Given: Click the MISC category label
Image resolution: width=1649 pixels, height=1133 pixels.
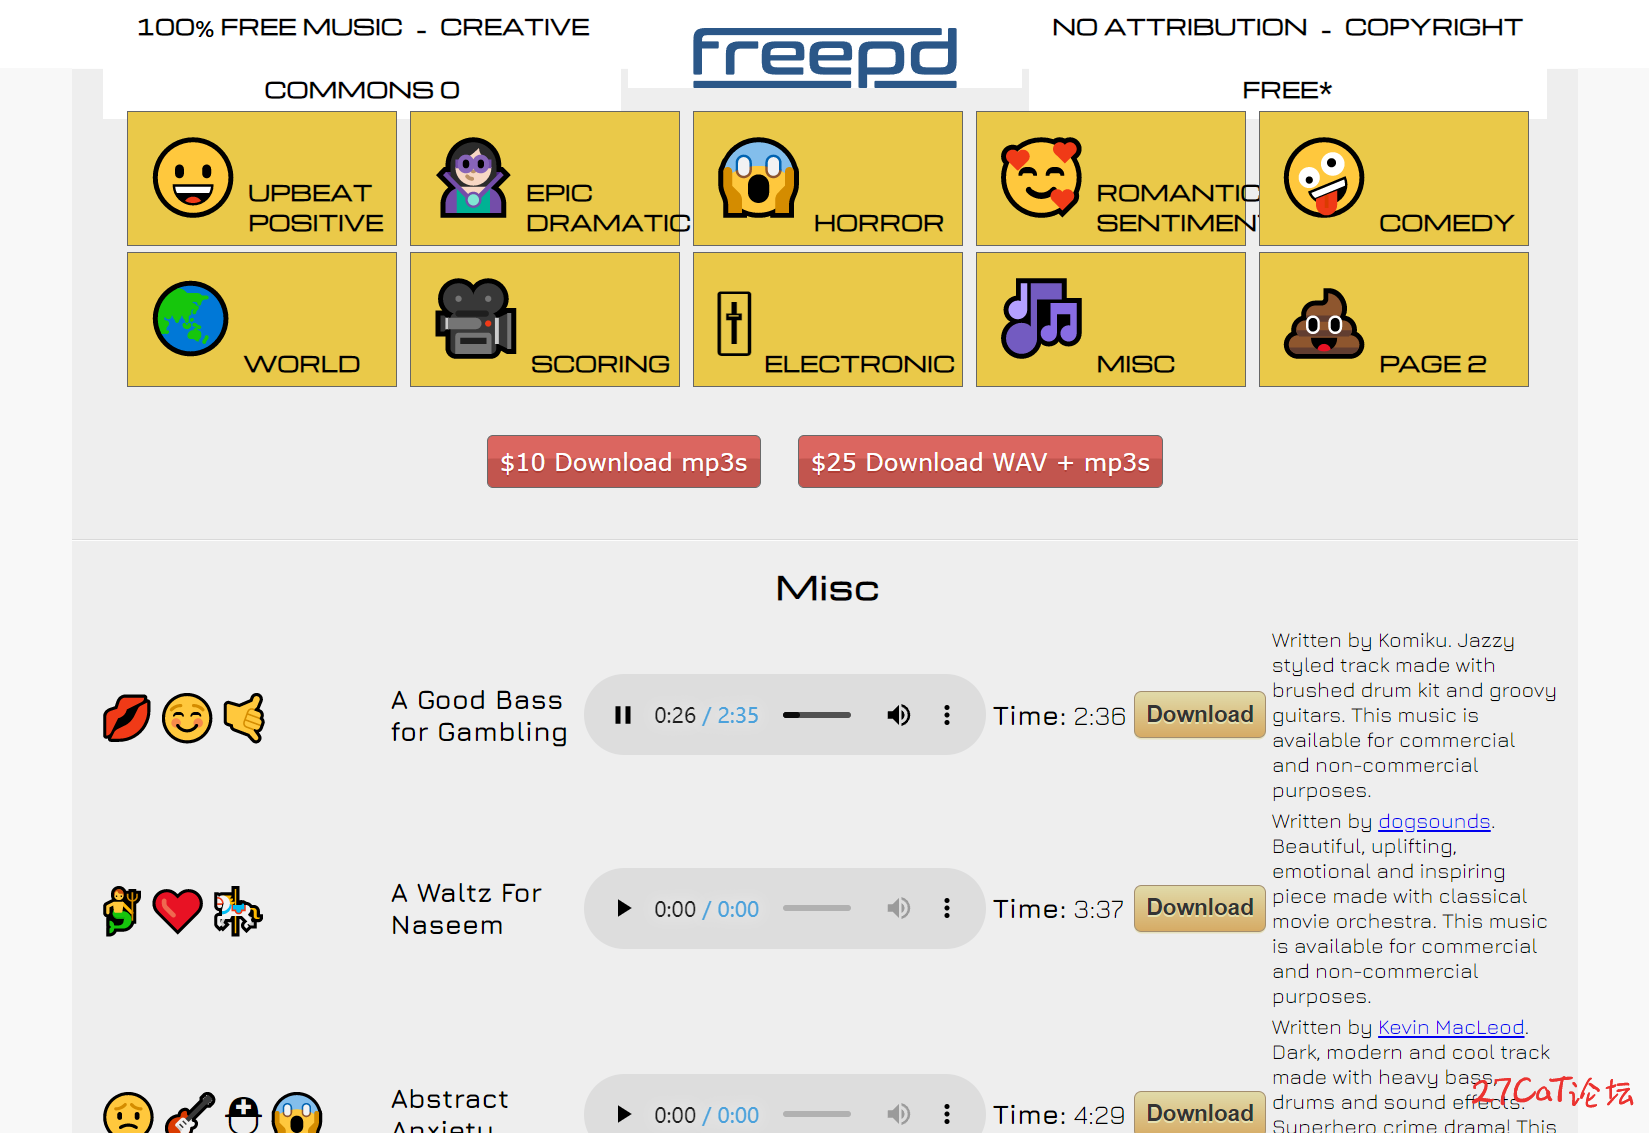Looking at the screenshot, I should [1136, 364].
